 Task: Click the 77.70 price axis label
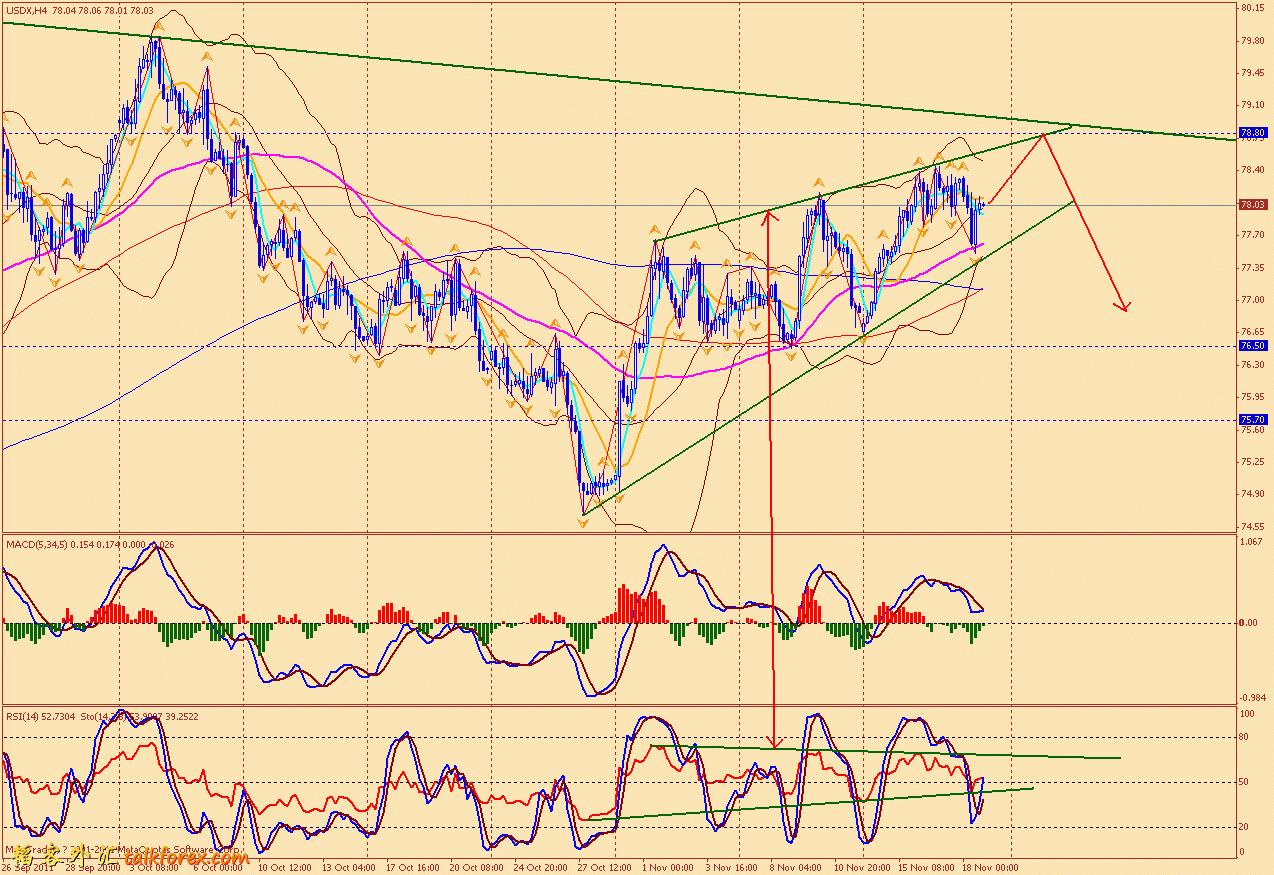point(1253,235)
